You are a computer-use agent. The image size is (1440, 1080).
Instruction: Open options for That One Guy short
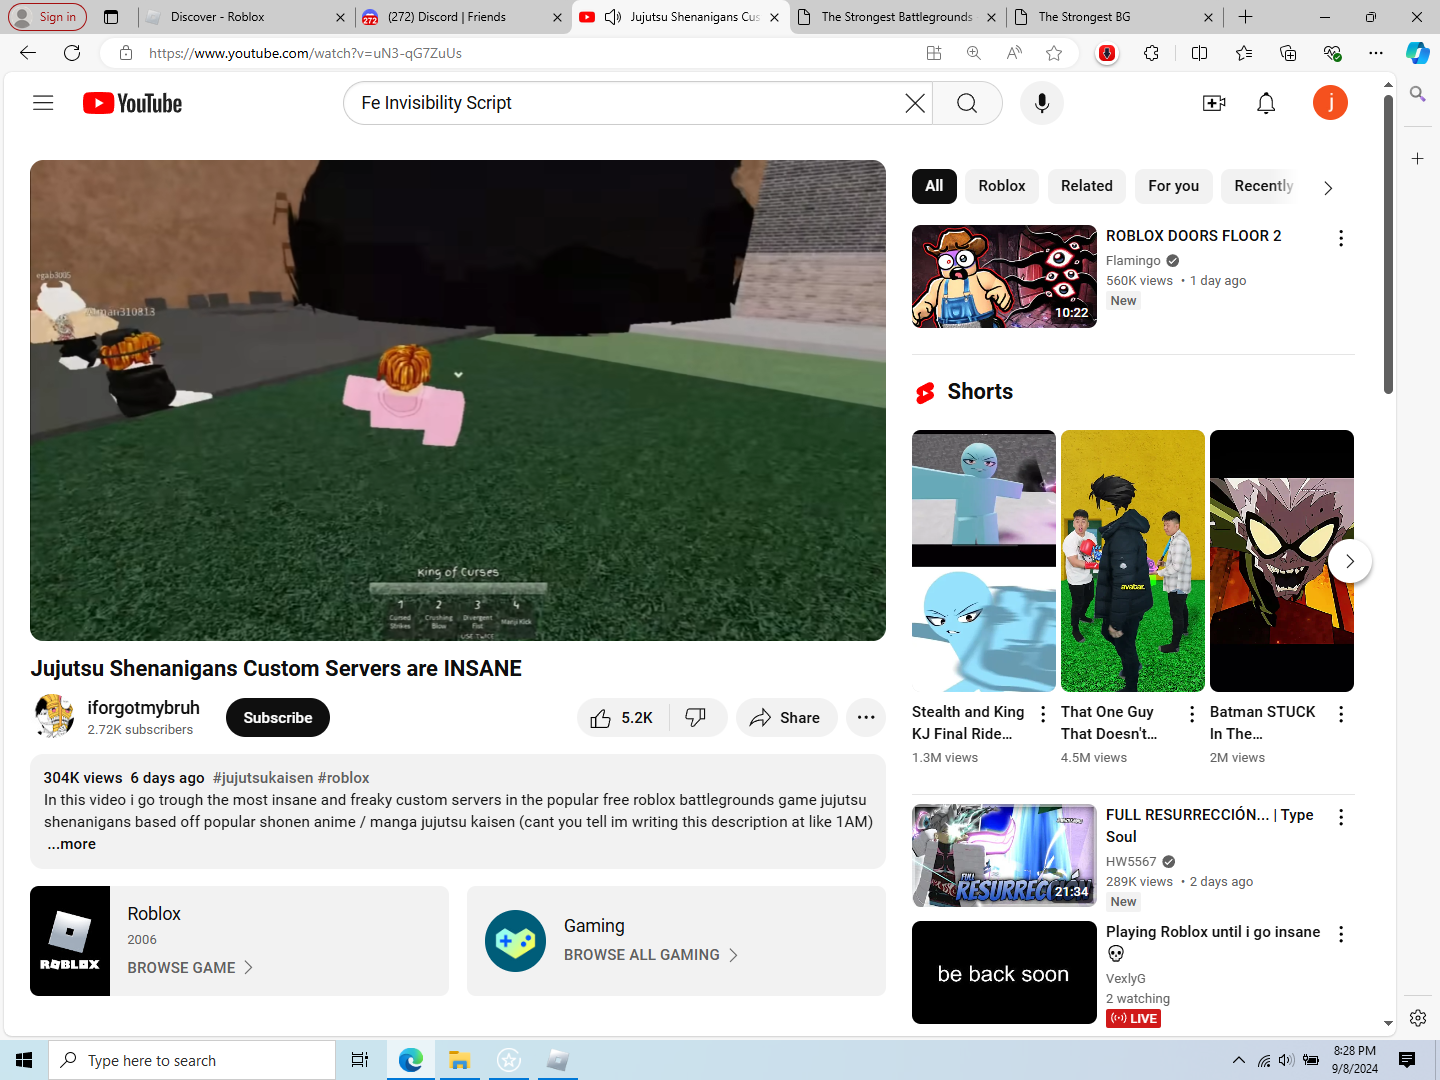[x=1192, y=714]
